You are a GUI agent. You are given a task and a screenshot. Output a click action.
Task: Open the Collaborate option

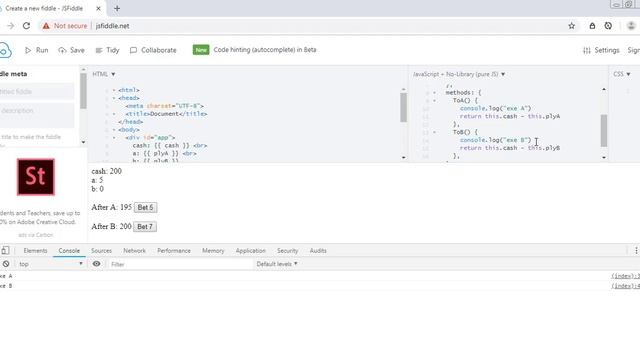click(x=153, y=50)
